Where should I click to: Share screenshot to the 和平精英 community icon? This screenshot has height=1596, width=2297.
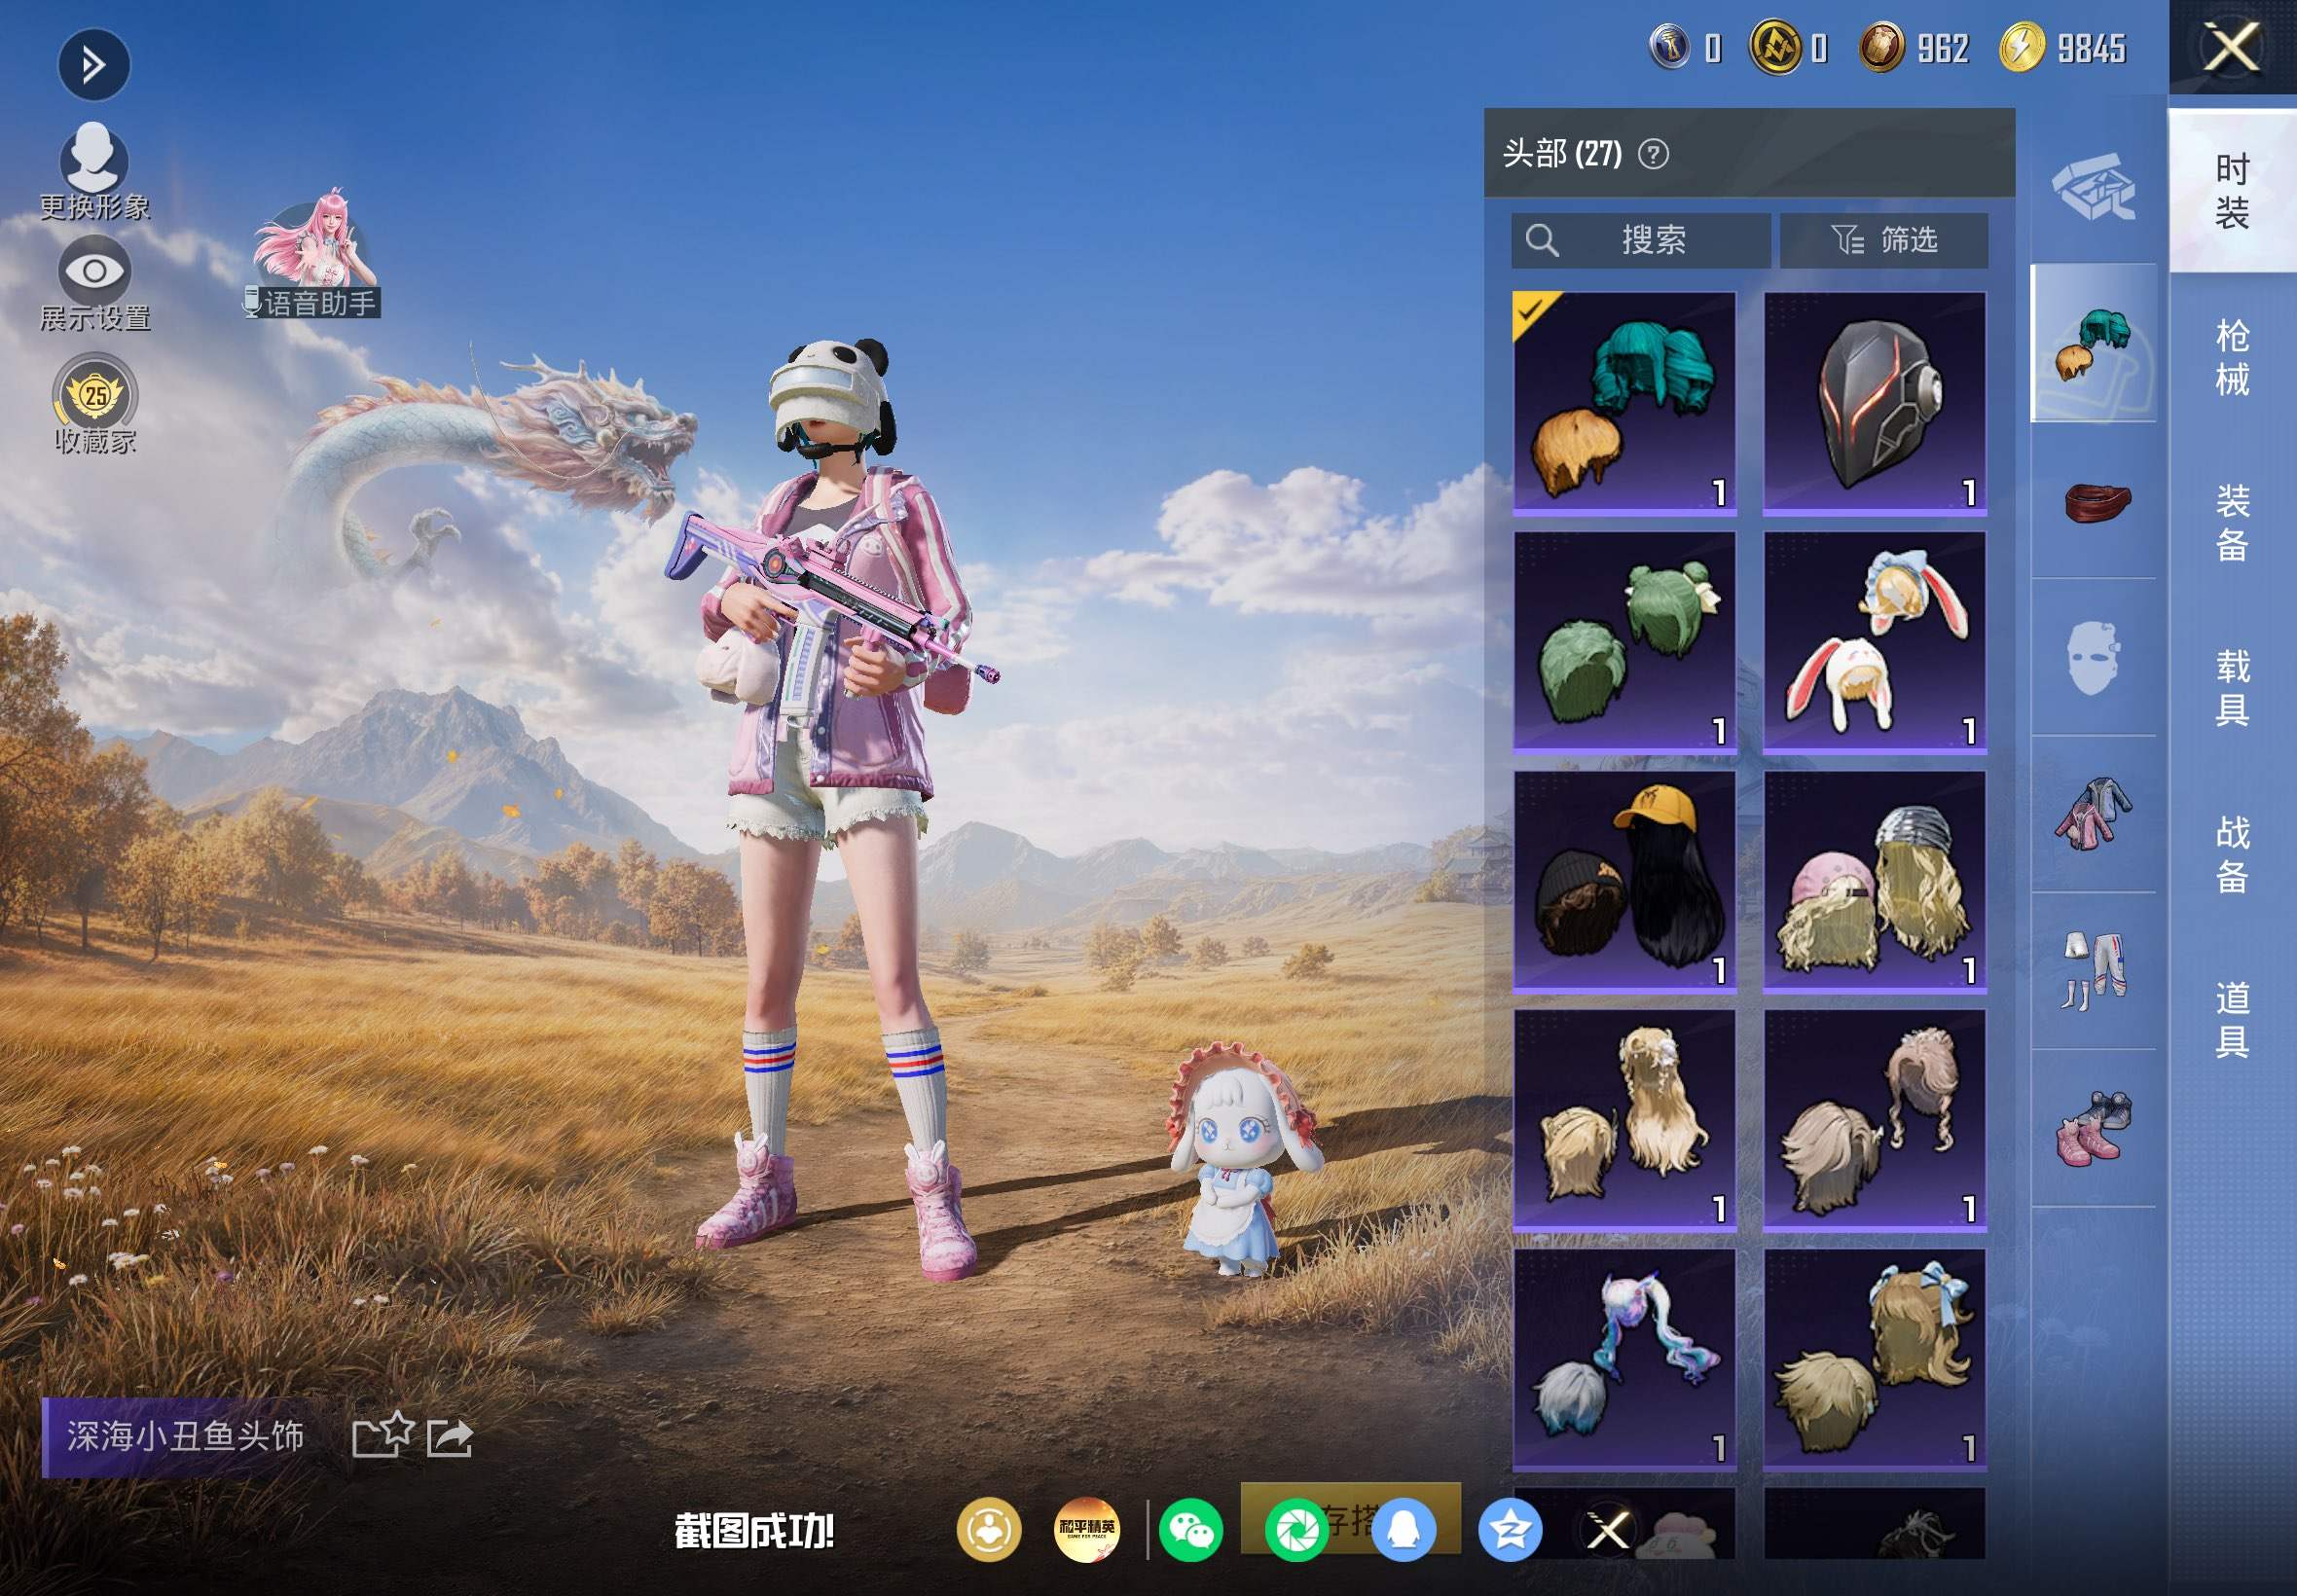pyautogui.click(x=1087, y=1529)
